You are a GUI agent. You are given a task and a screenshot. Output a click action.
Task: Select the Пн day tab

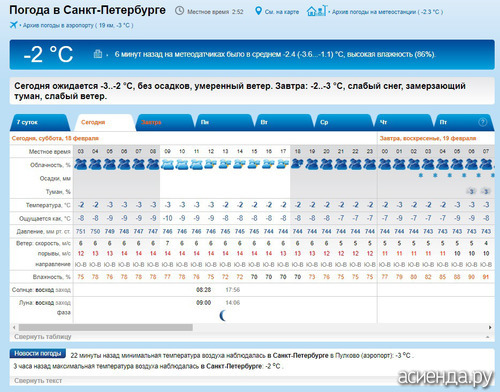[224, 122]
